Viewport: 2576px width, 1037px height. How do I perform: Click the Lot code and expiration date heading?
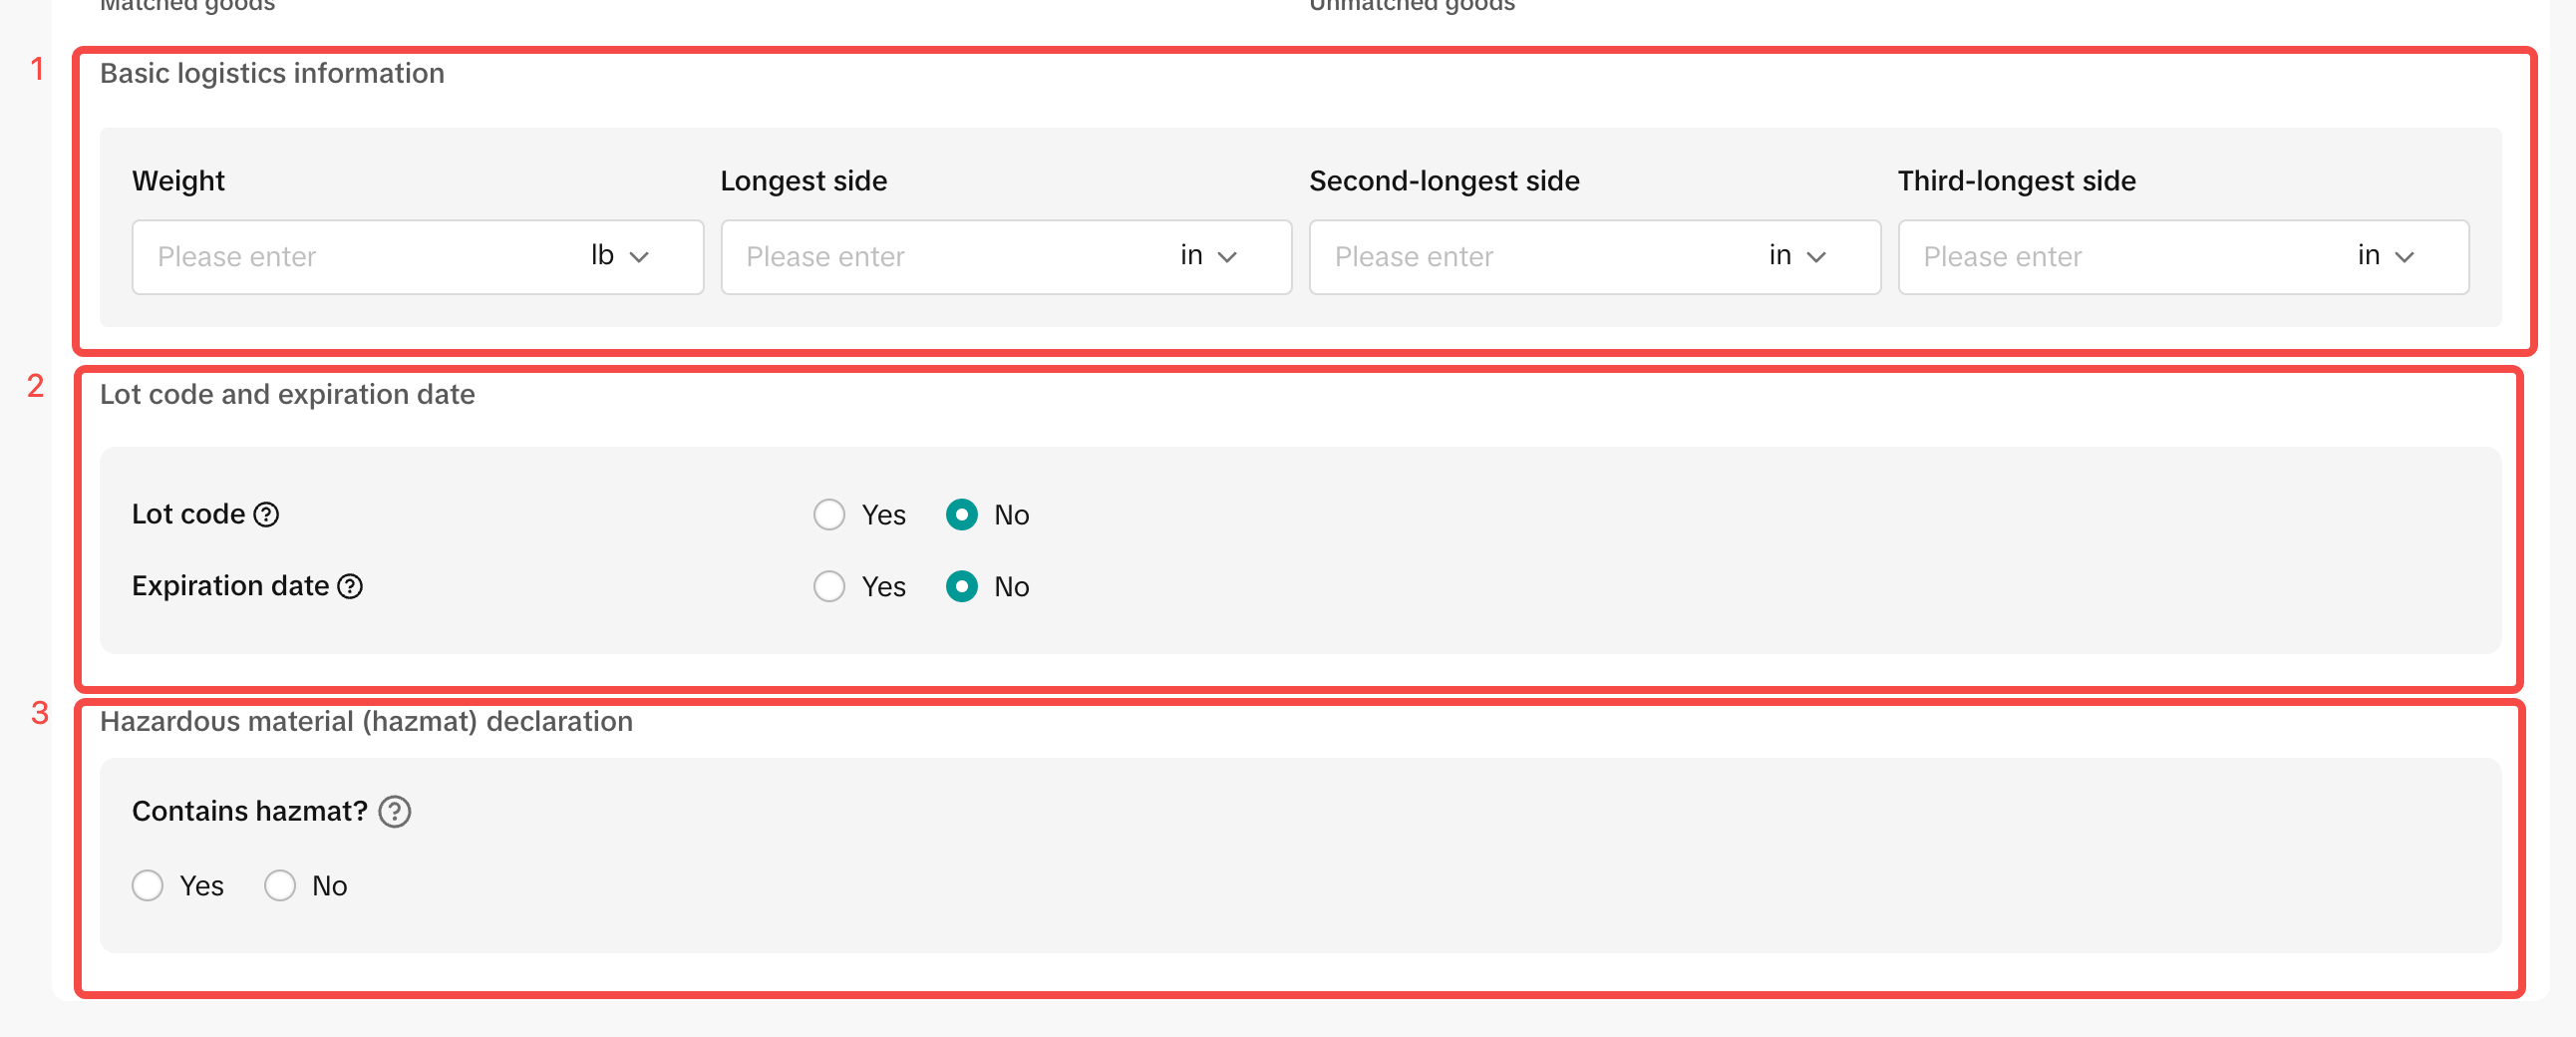(x=287, y=395)
